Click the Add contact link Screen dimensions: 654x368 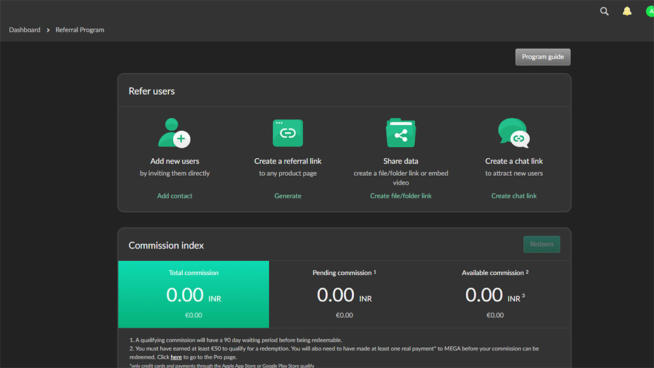pos(174,196)
